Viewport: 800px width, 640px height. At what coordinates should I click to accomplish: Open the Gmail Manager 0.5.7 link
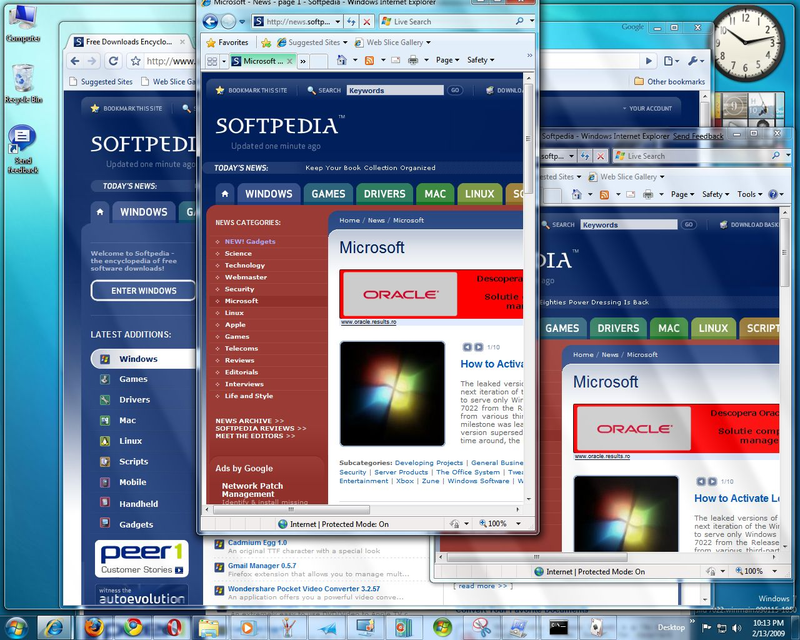(262, 565)
